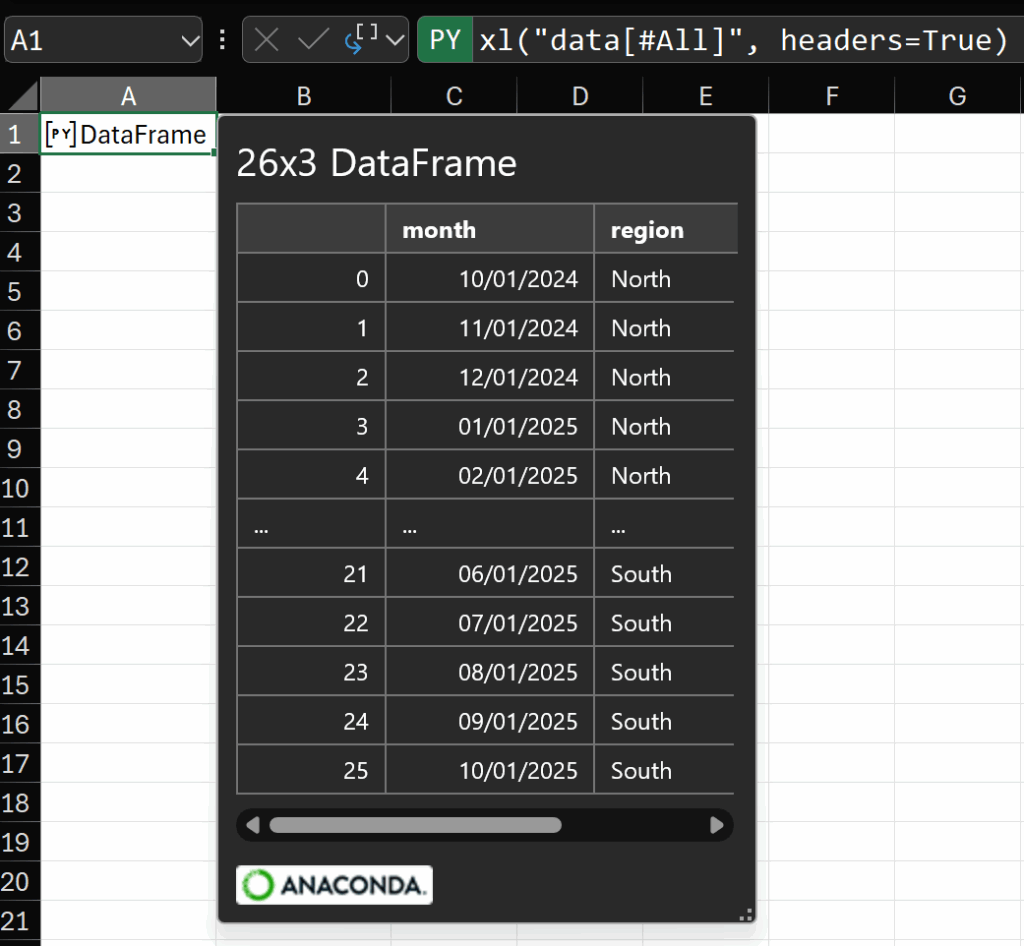Select the row 20 header

coord(15,881)
